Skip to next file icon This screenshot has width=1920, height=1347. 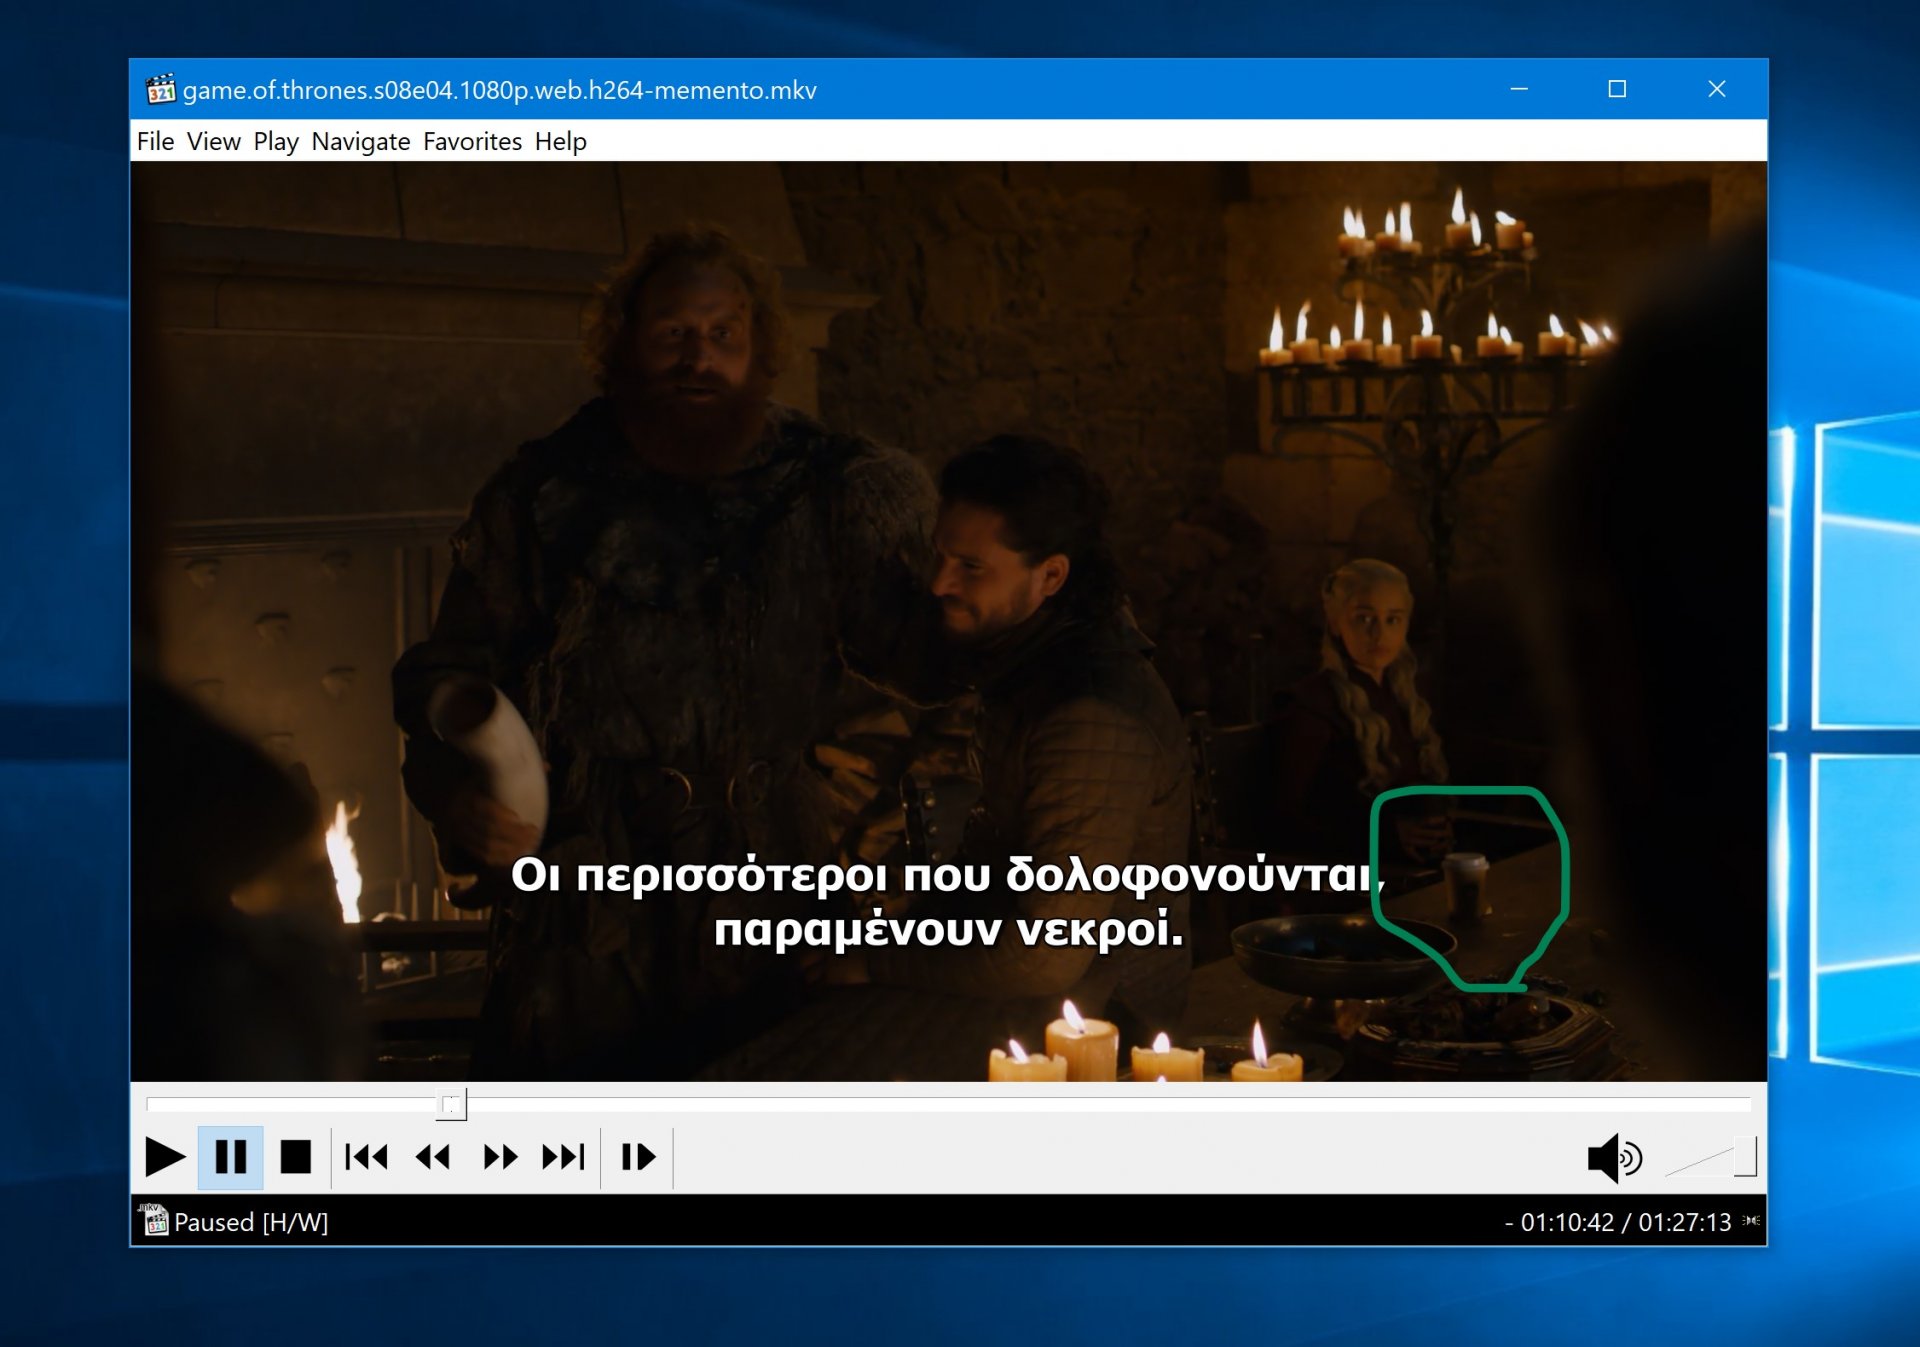563,1157
